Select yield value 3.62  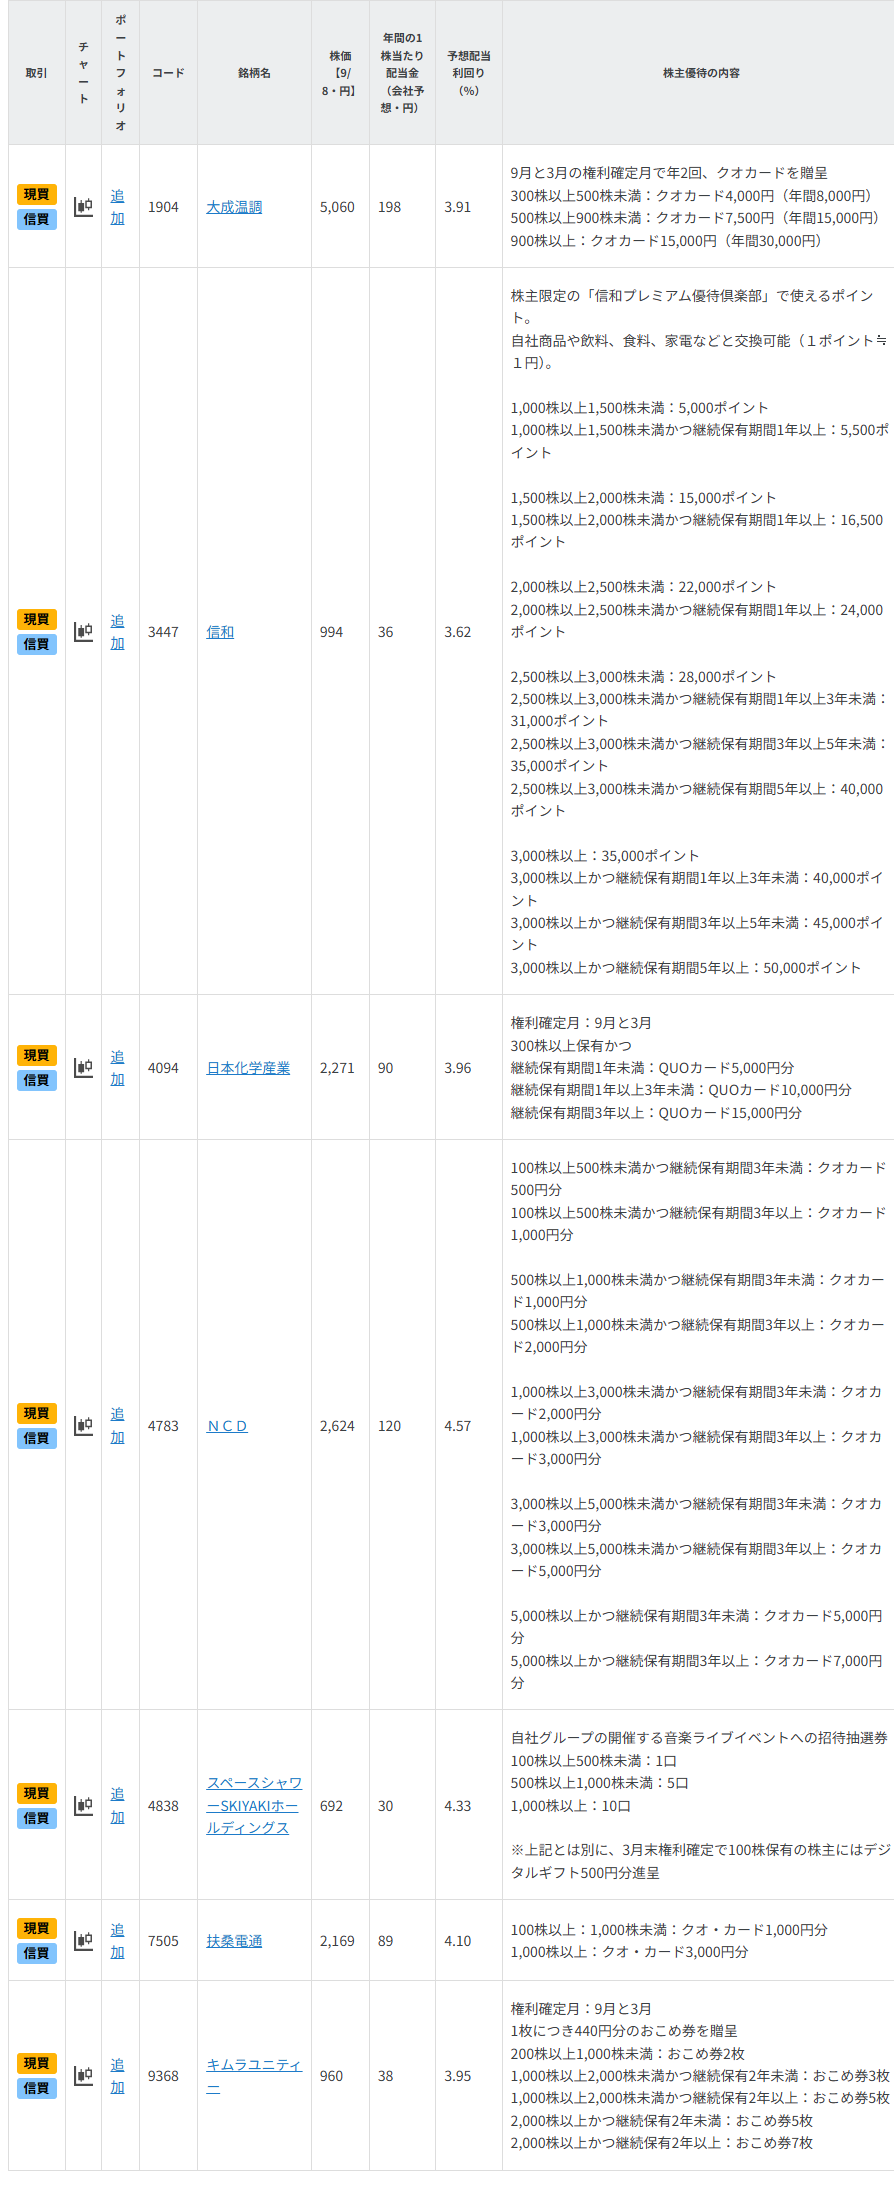pyautogui.click(x=457, y=632)
